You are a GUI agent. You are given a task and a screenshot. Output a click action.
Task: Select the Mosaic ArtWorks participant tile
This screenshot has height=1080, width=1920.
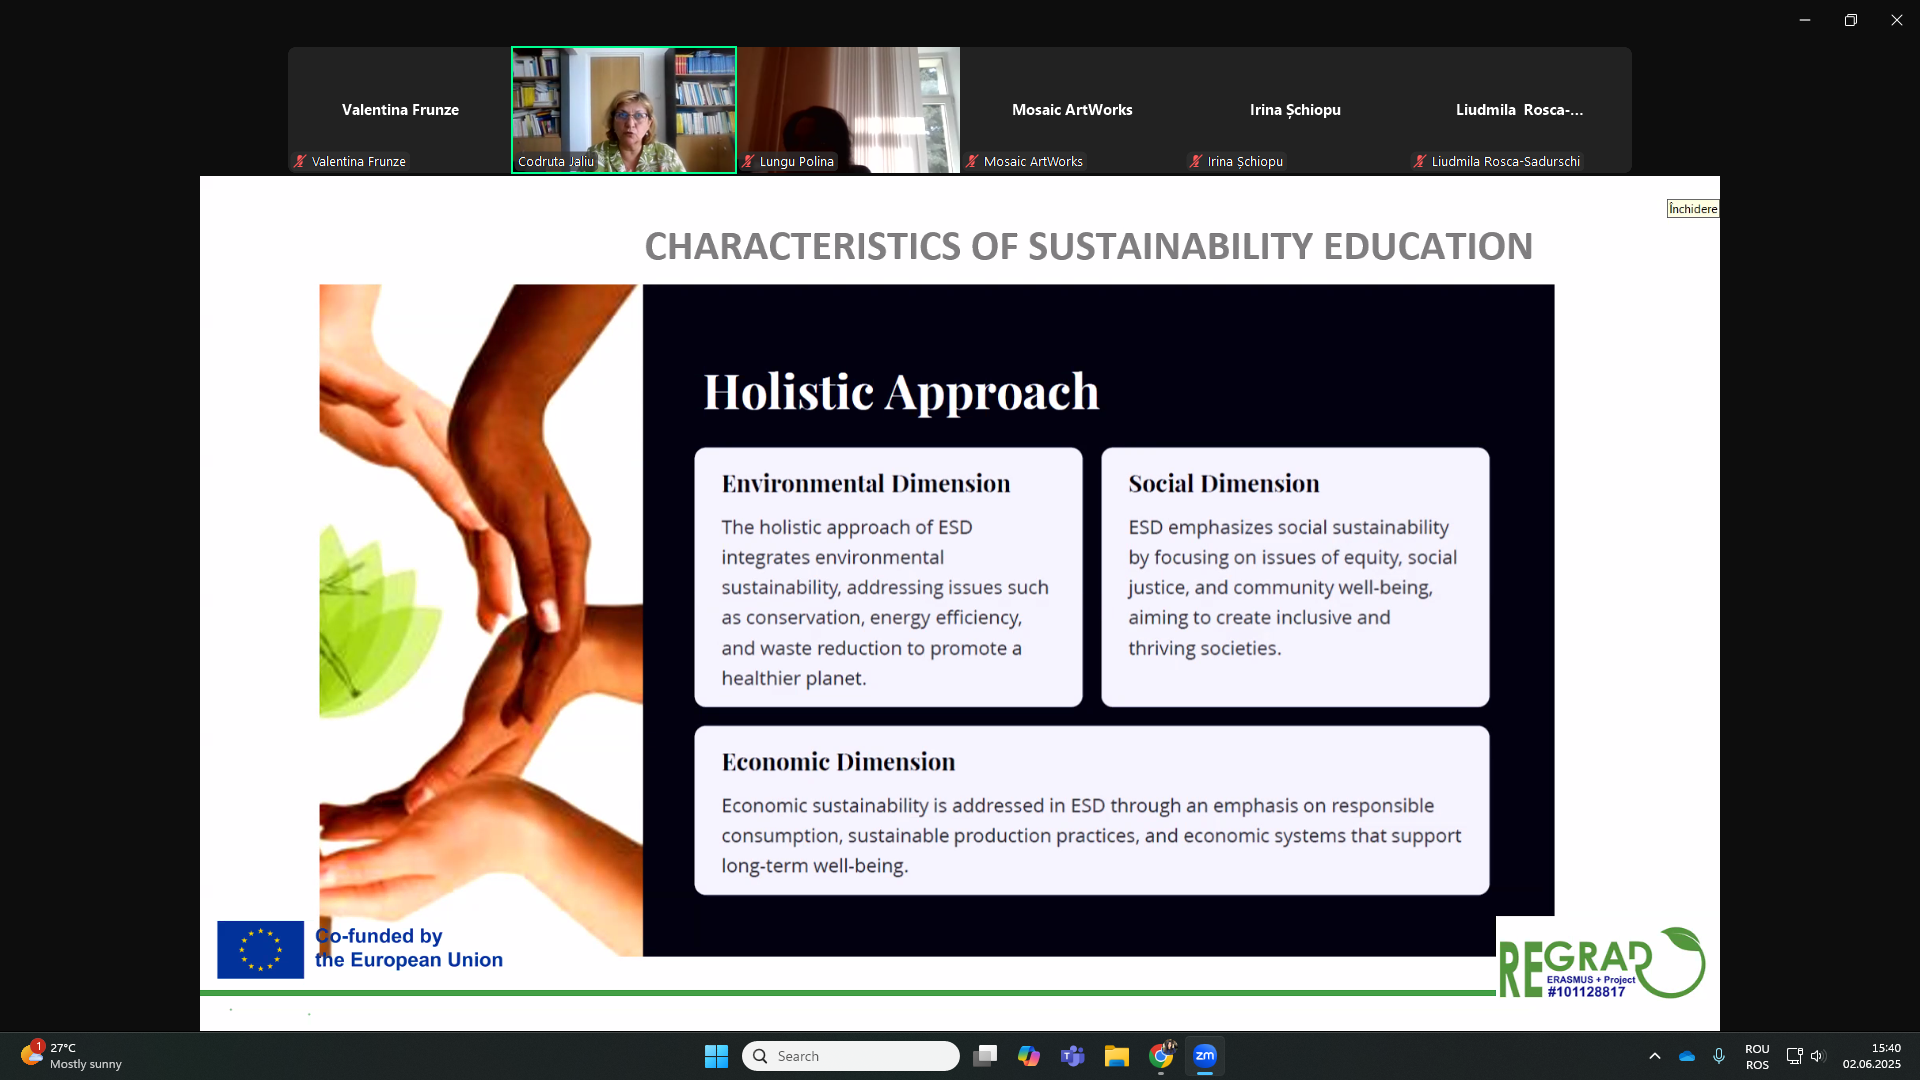pos(1072,110)
